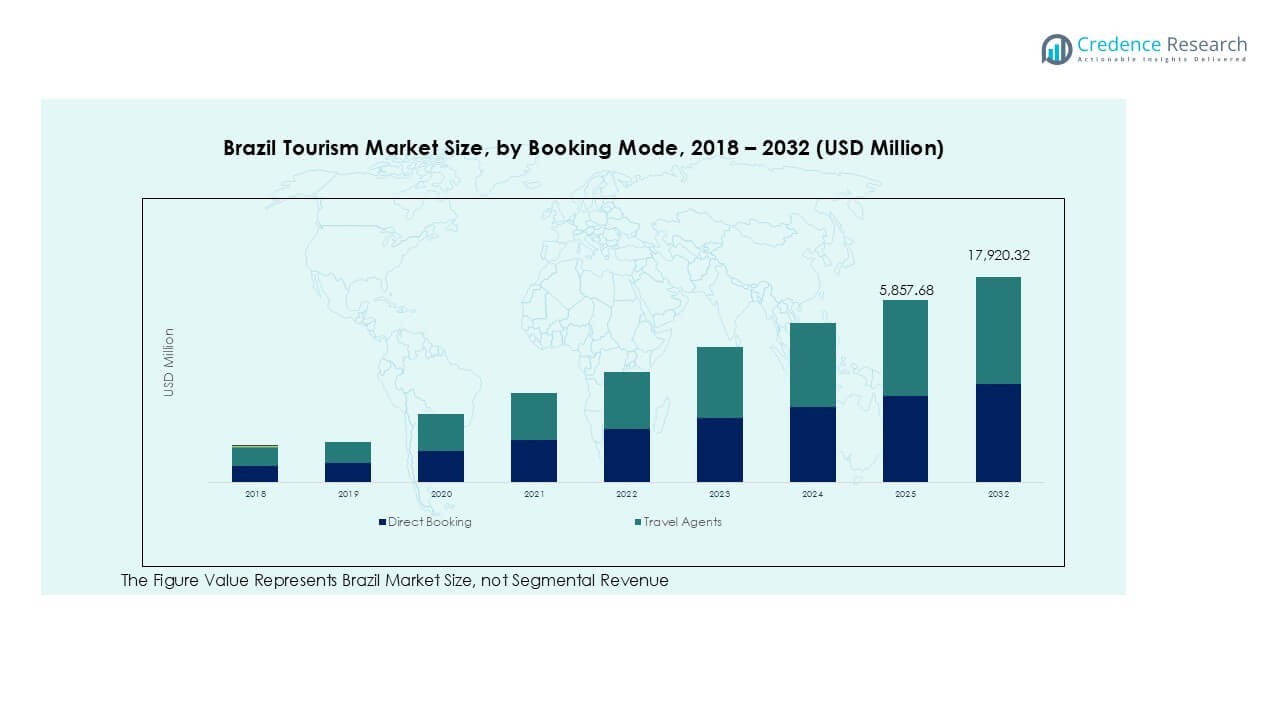Viewport: 1280px width, 720px height.
Task: Click the dark blue segment of 2024 bar
Action: 812,444
